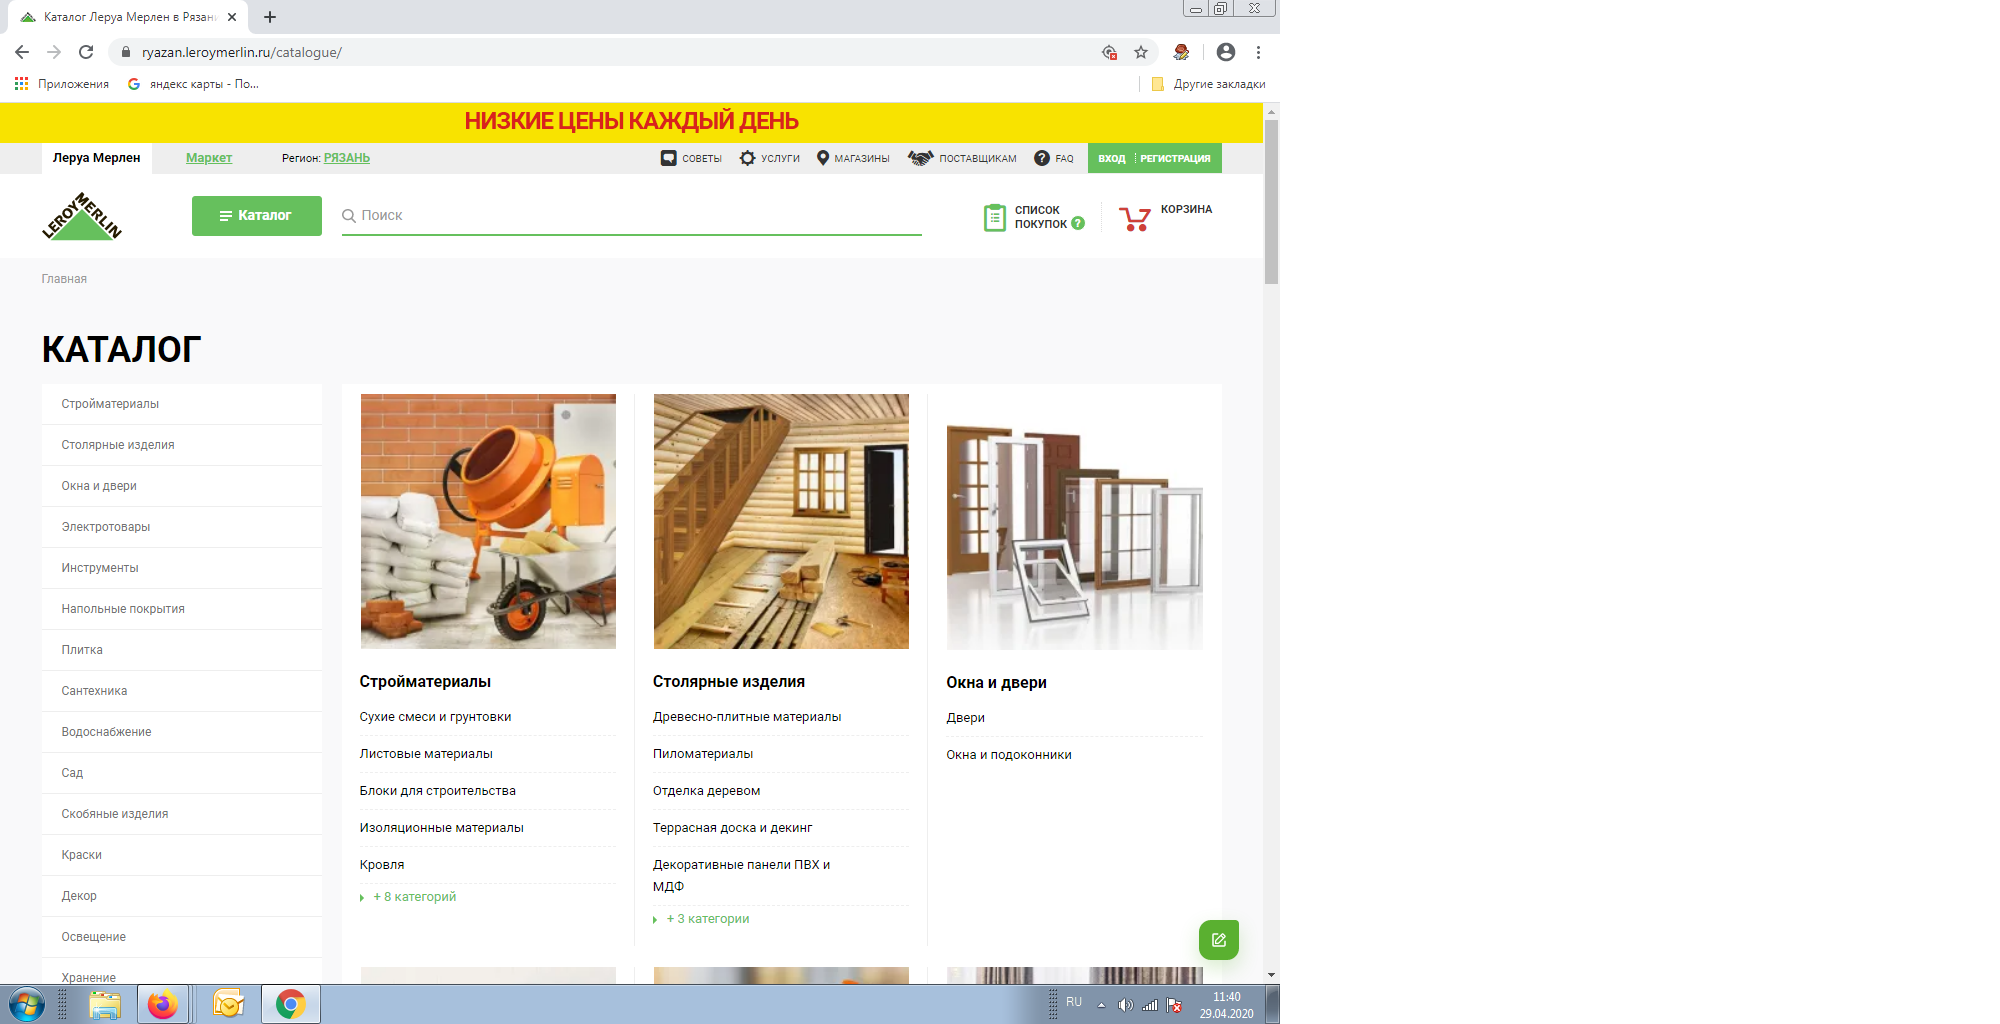Click Chrome icon in taskbar
2000x1024 pixels.
coord(291,1004)
